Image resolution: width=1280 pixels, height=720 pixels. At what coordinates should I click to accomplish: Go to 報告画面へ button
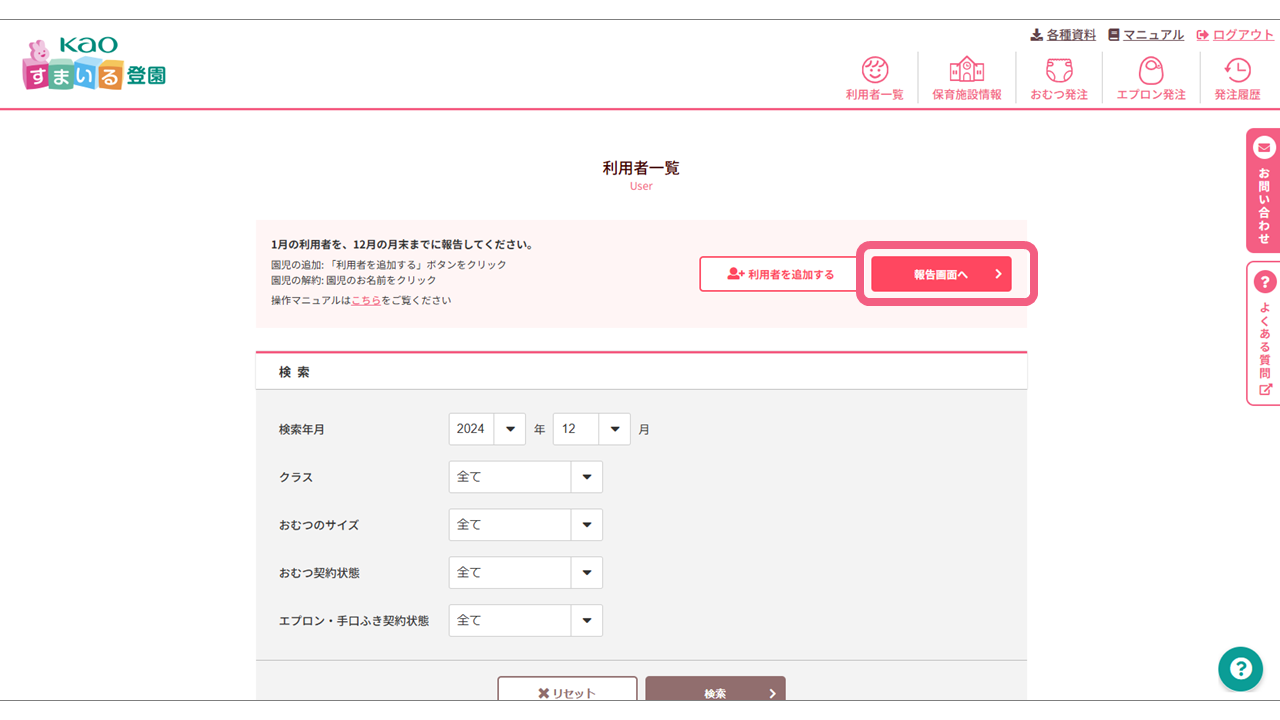[x=941, y=274]
